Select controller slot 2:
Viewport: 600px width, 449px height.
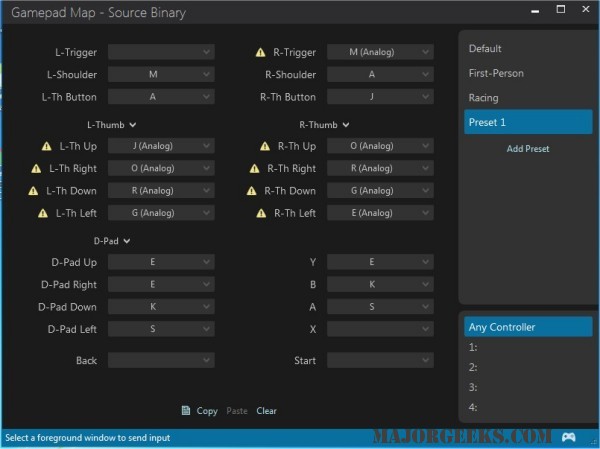[x=528, y=367]
